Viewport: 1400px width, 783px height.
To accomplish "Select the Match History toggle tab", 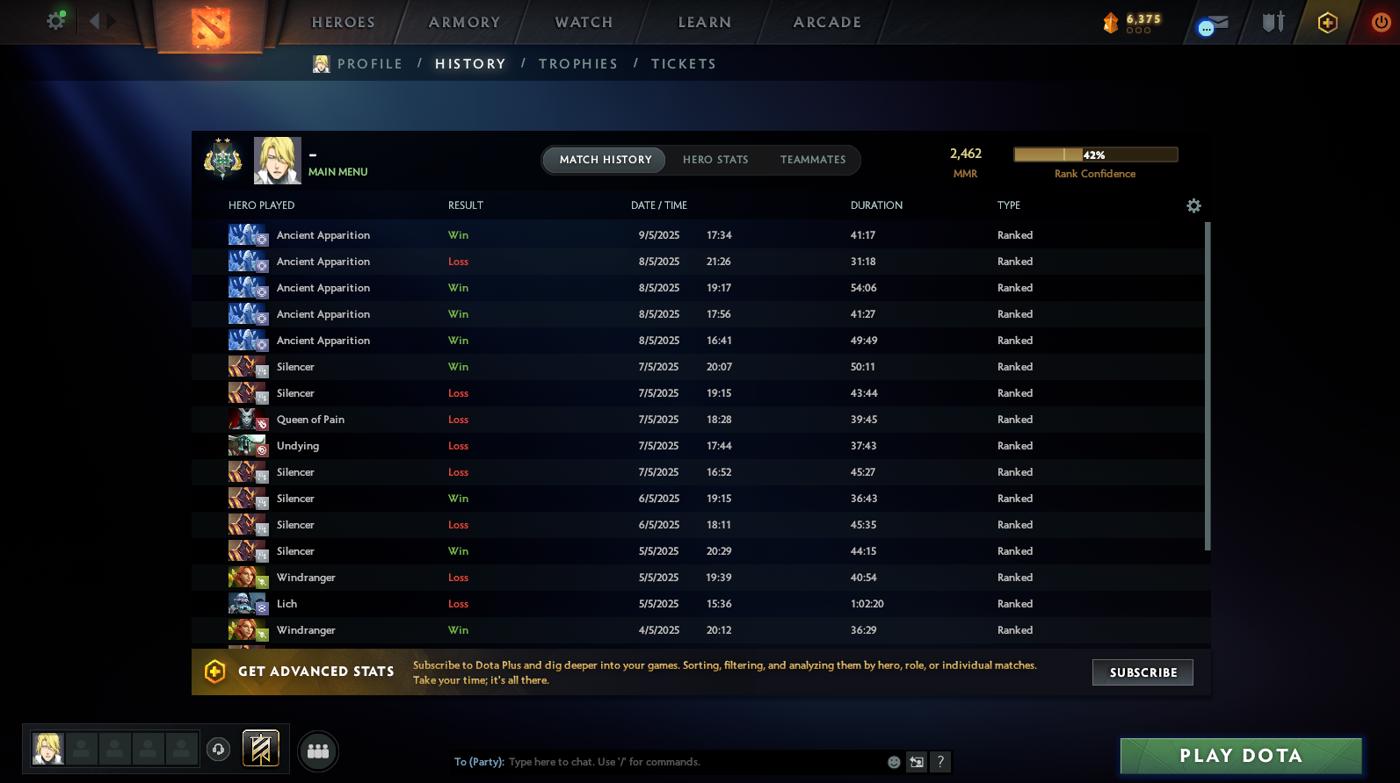I will tap(605, 160).
